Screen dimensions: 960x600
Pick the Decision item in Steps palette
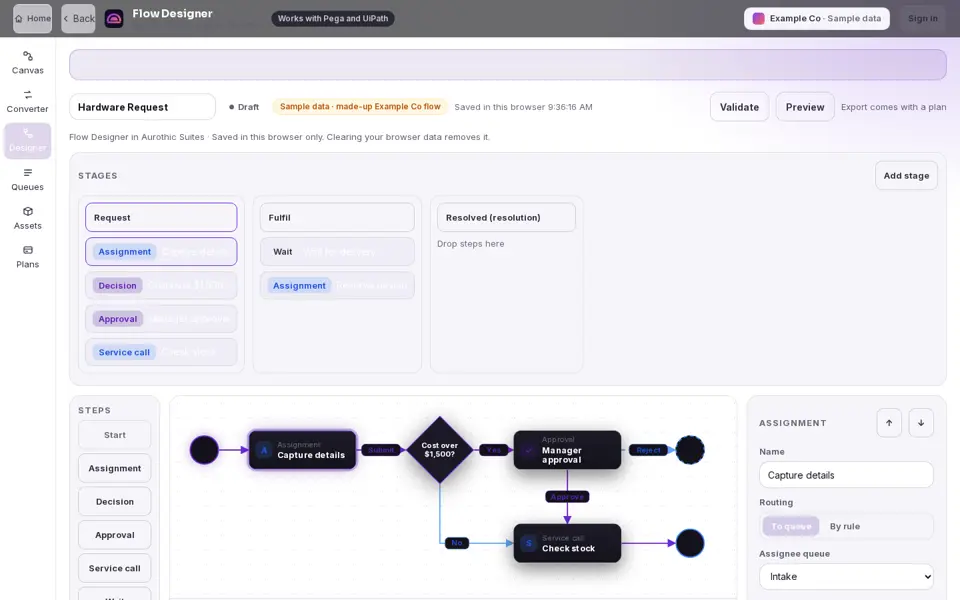(114, 501)
